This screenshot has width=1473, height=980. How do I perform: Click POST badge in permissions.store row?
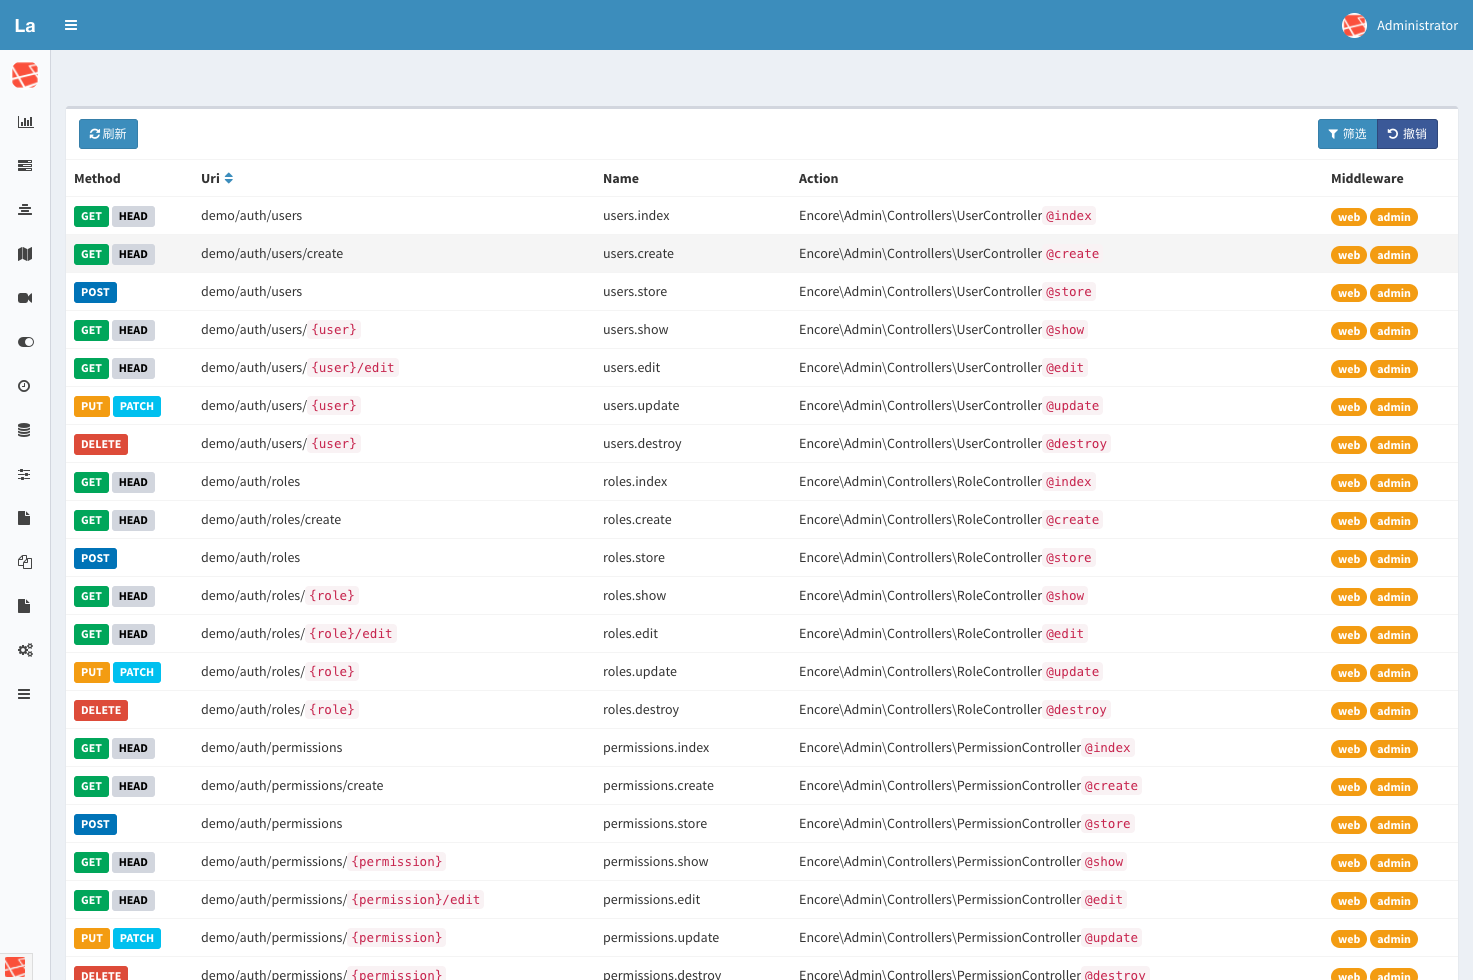point(95,824)
